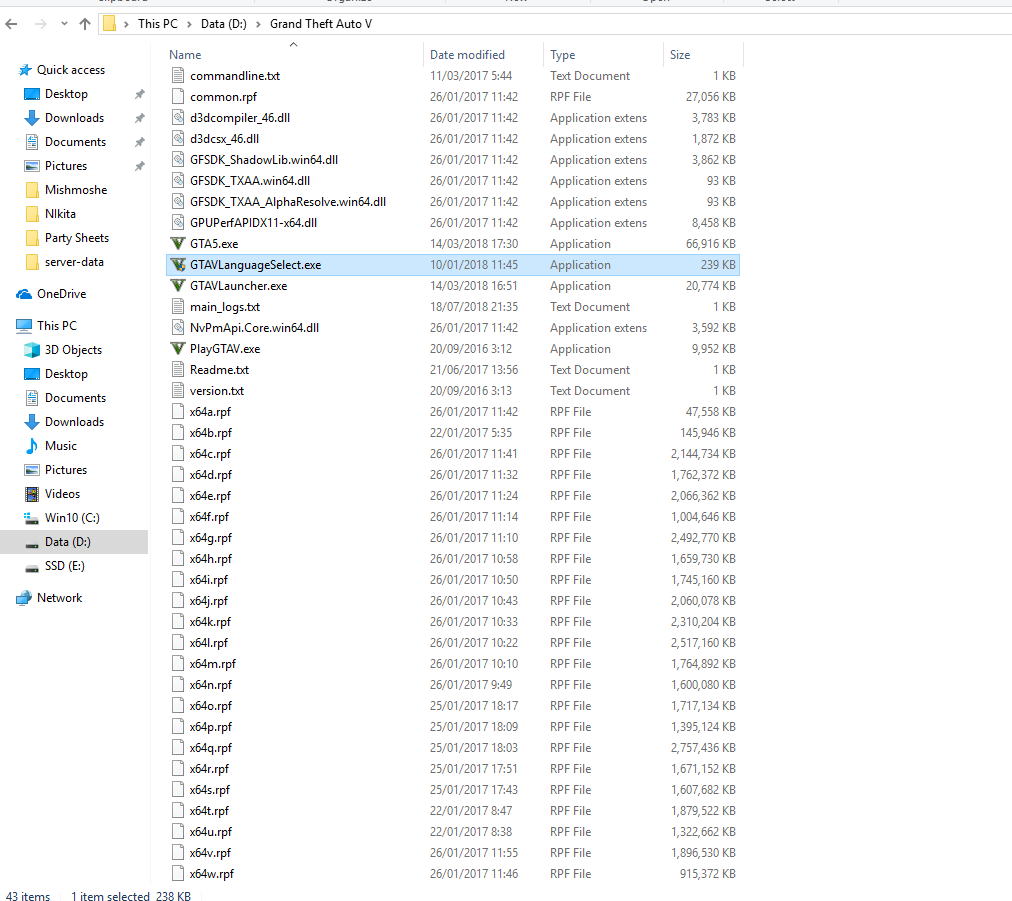This screenshot has width=1012, height=901.
Task: Open the recent locations dropdown arrow
Action: click(x=63, y=23)
